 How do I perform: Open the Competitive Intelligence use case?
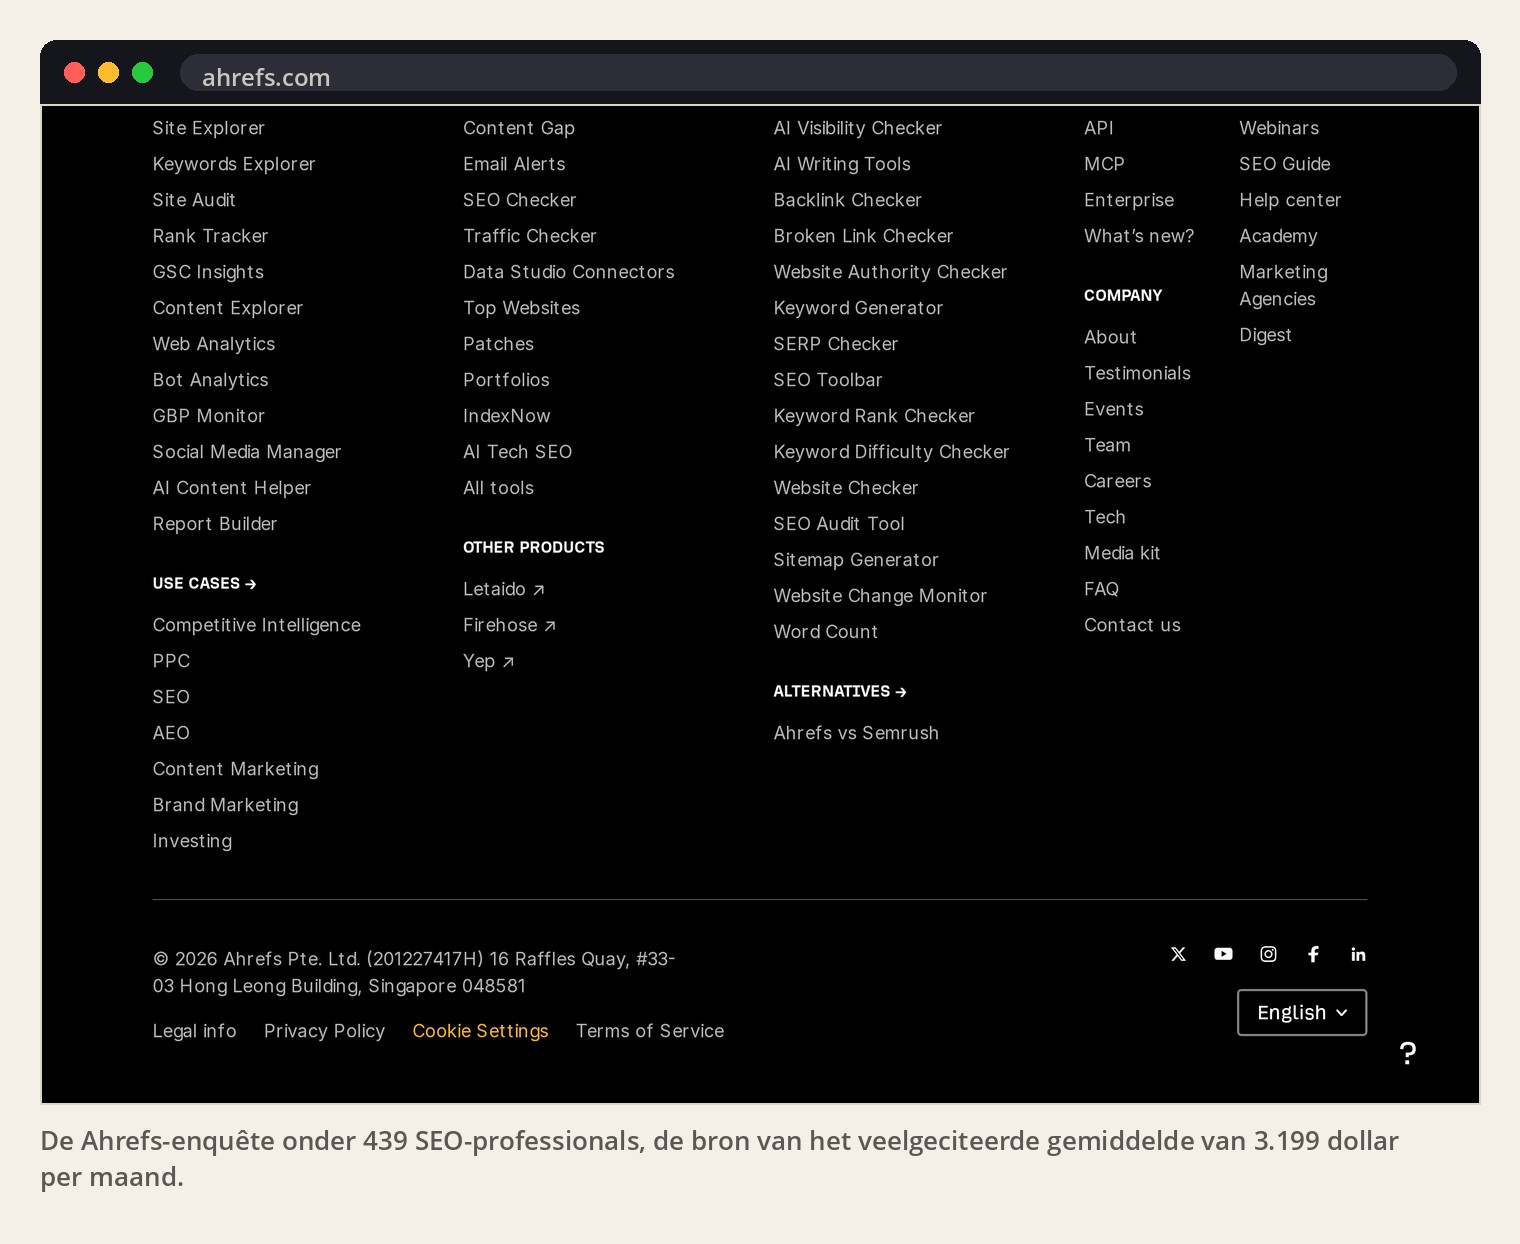(257, 625)
